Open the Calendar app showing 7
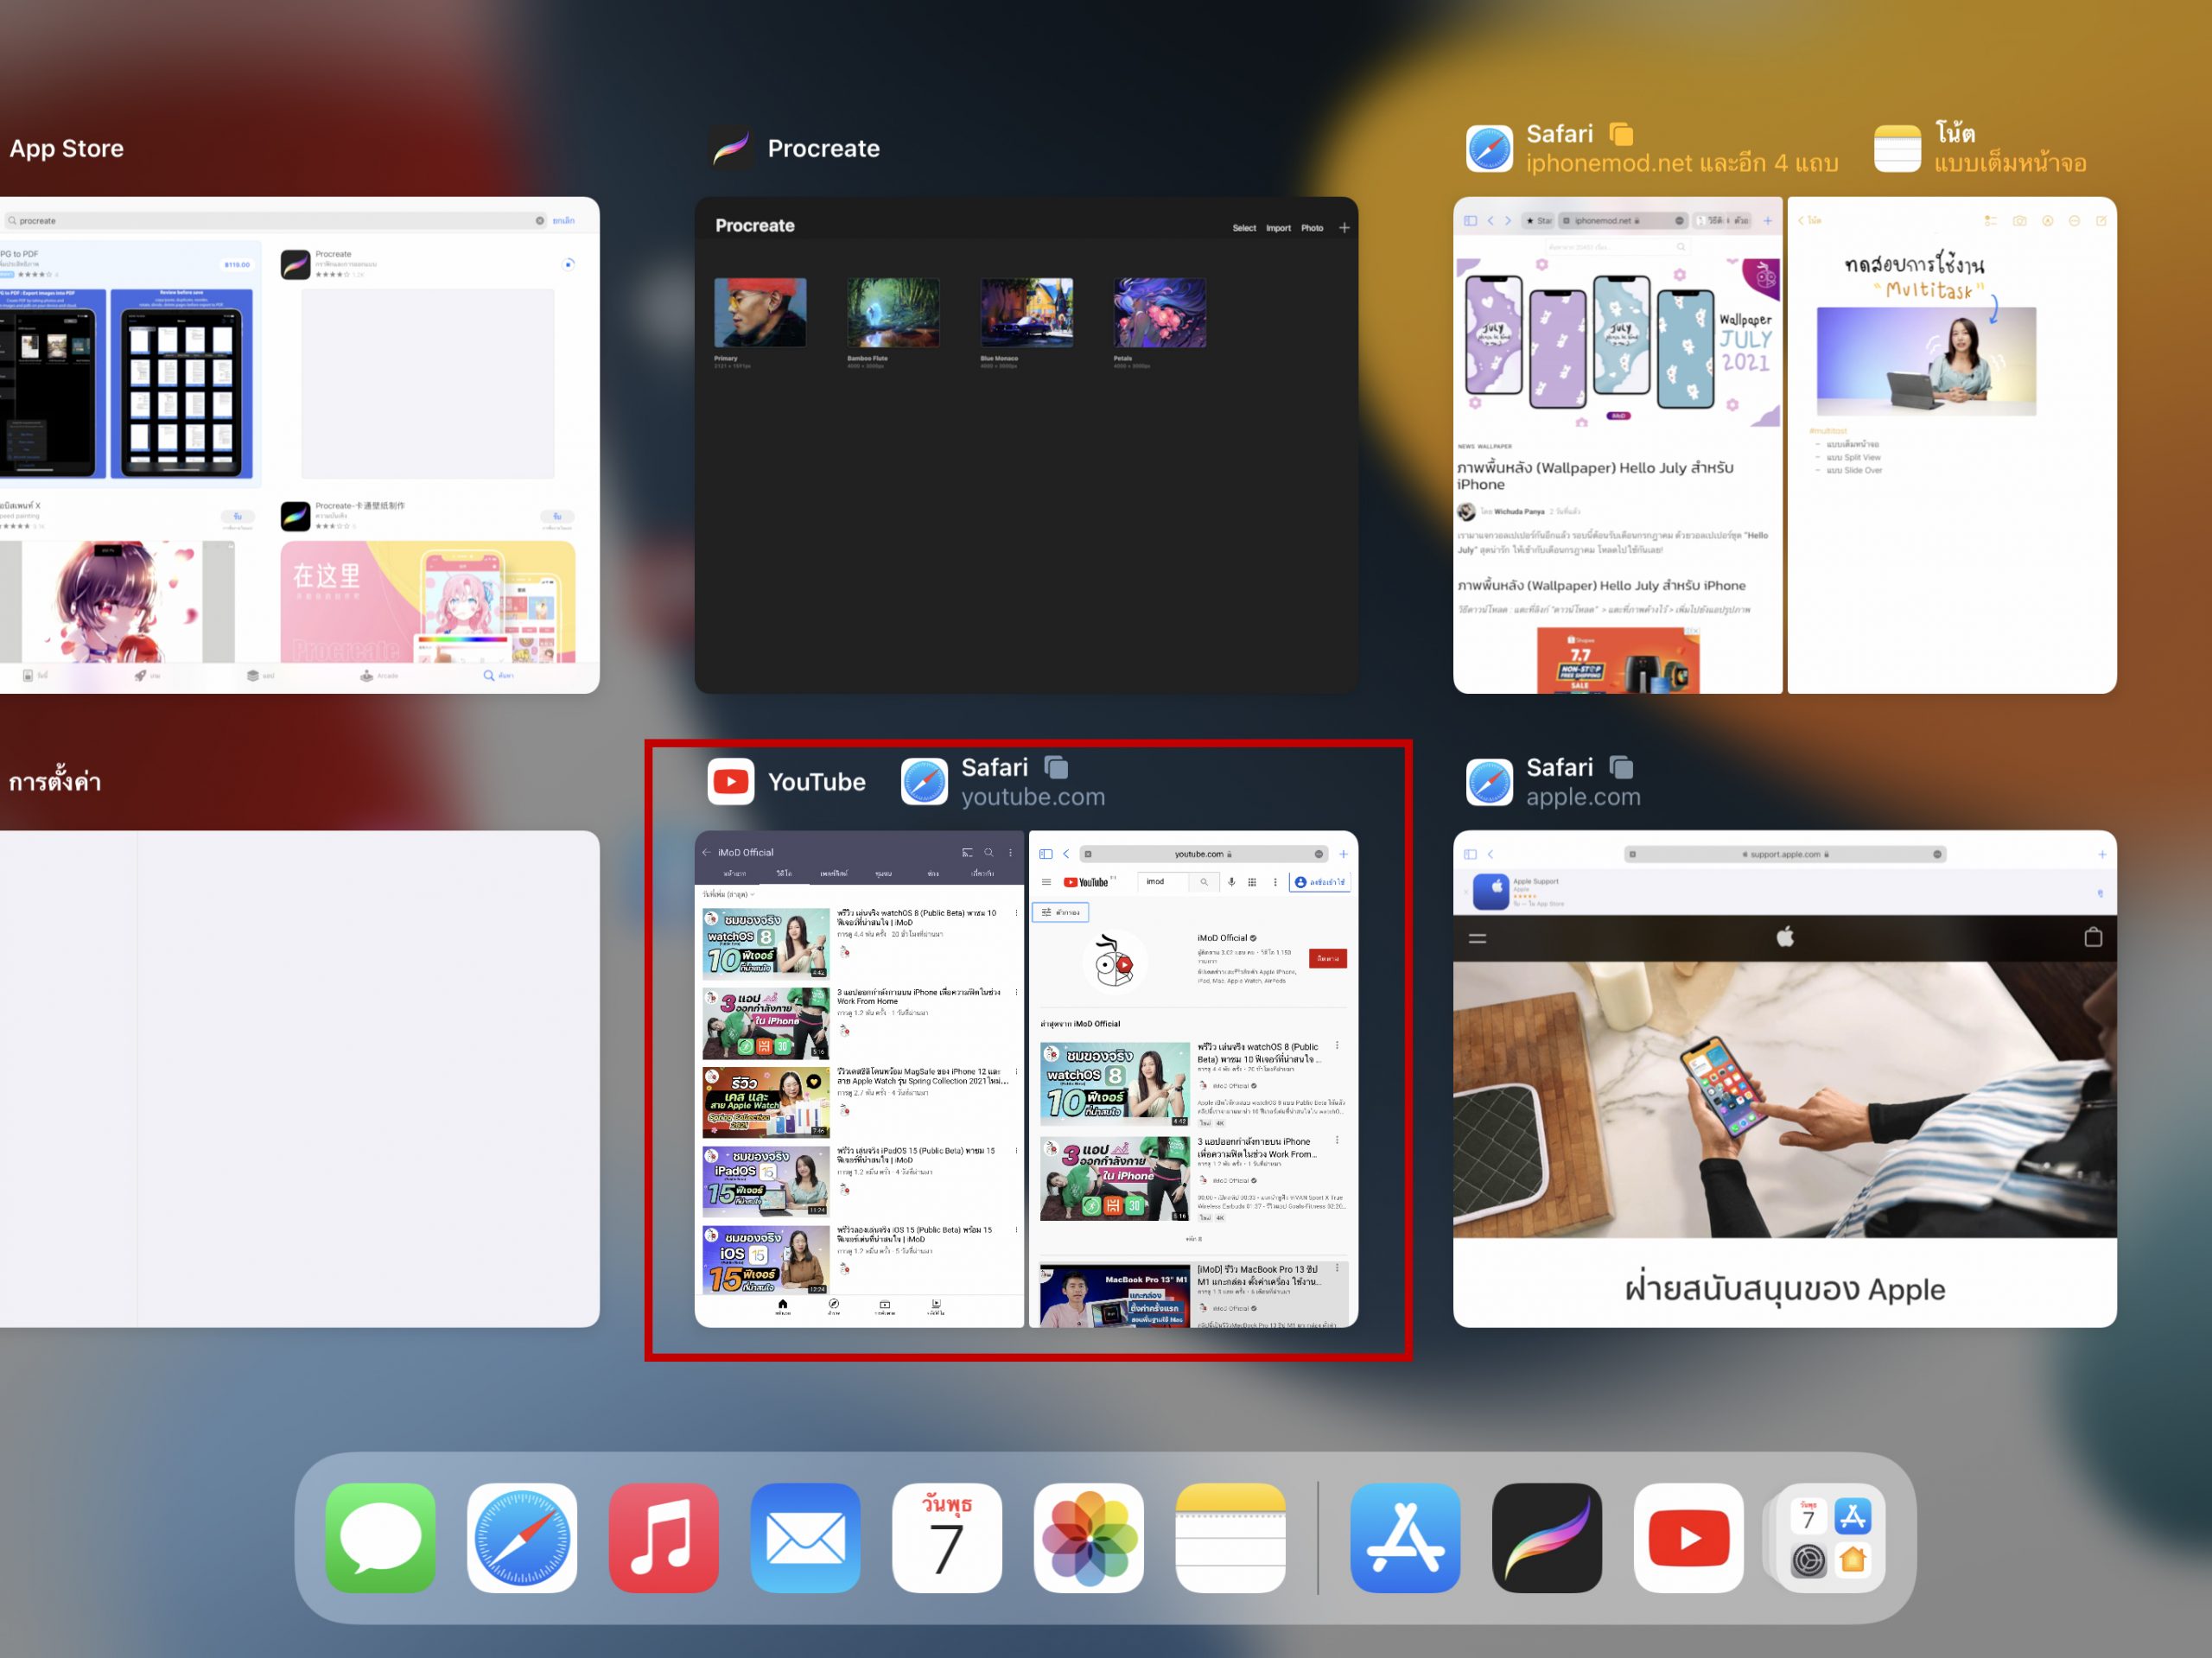Image resolution: width=2212 pixels, height=1658 pixels. click(x=947, y=1537)
